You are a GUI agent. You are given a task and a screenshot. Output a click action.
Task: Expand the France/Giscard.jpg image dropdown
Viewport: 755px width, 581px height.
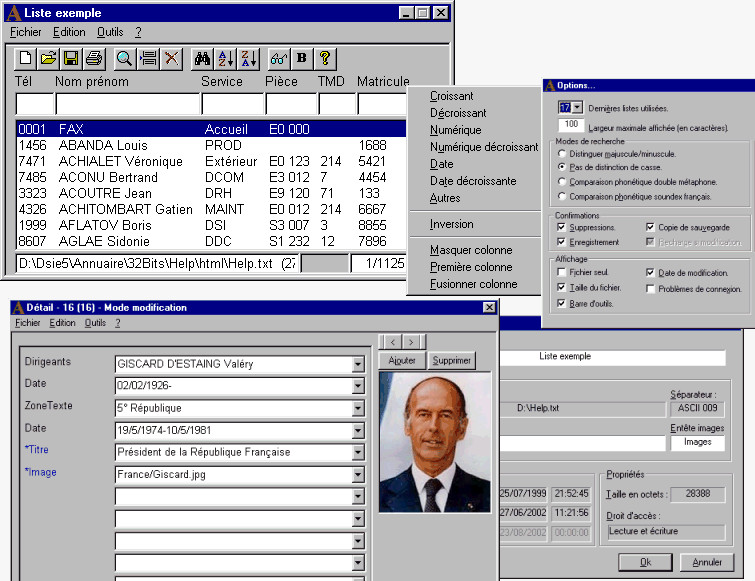coord(358,475)
